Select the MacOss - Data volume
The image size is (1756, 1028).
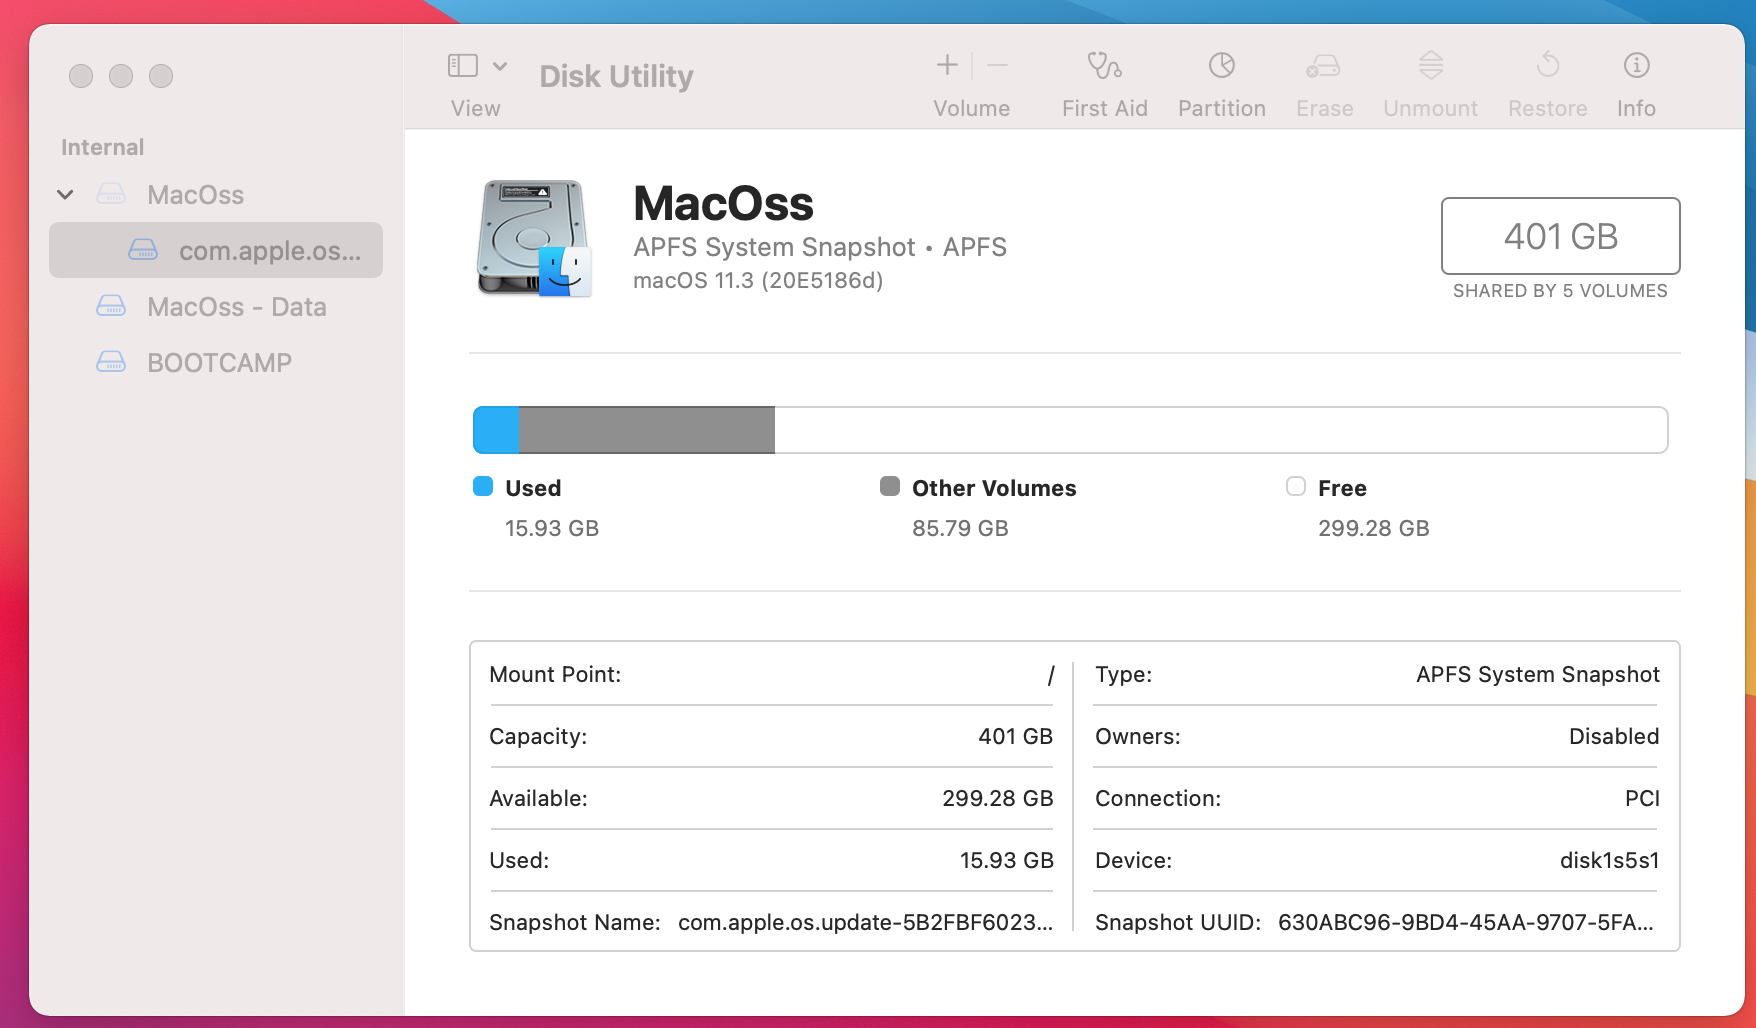[216, 306]
